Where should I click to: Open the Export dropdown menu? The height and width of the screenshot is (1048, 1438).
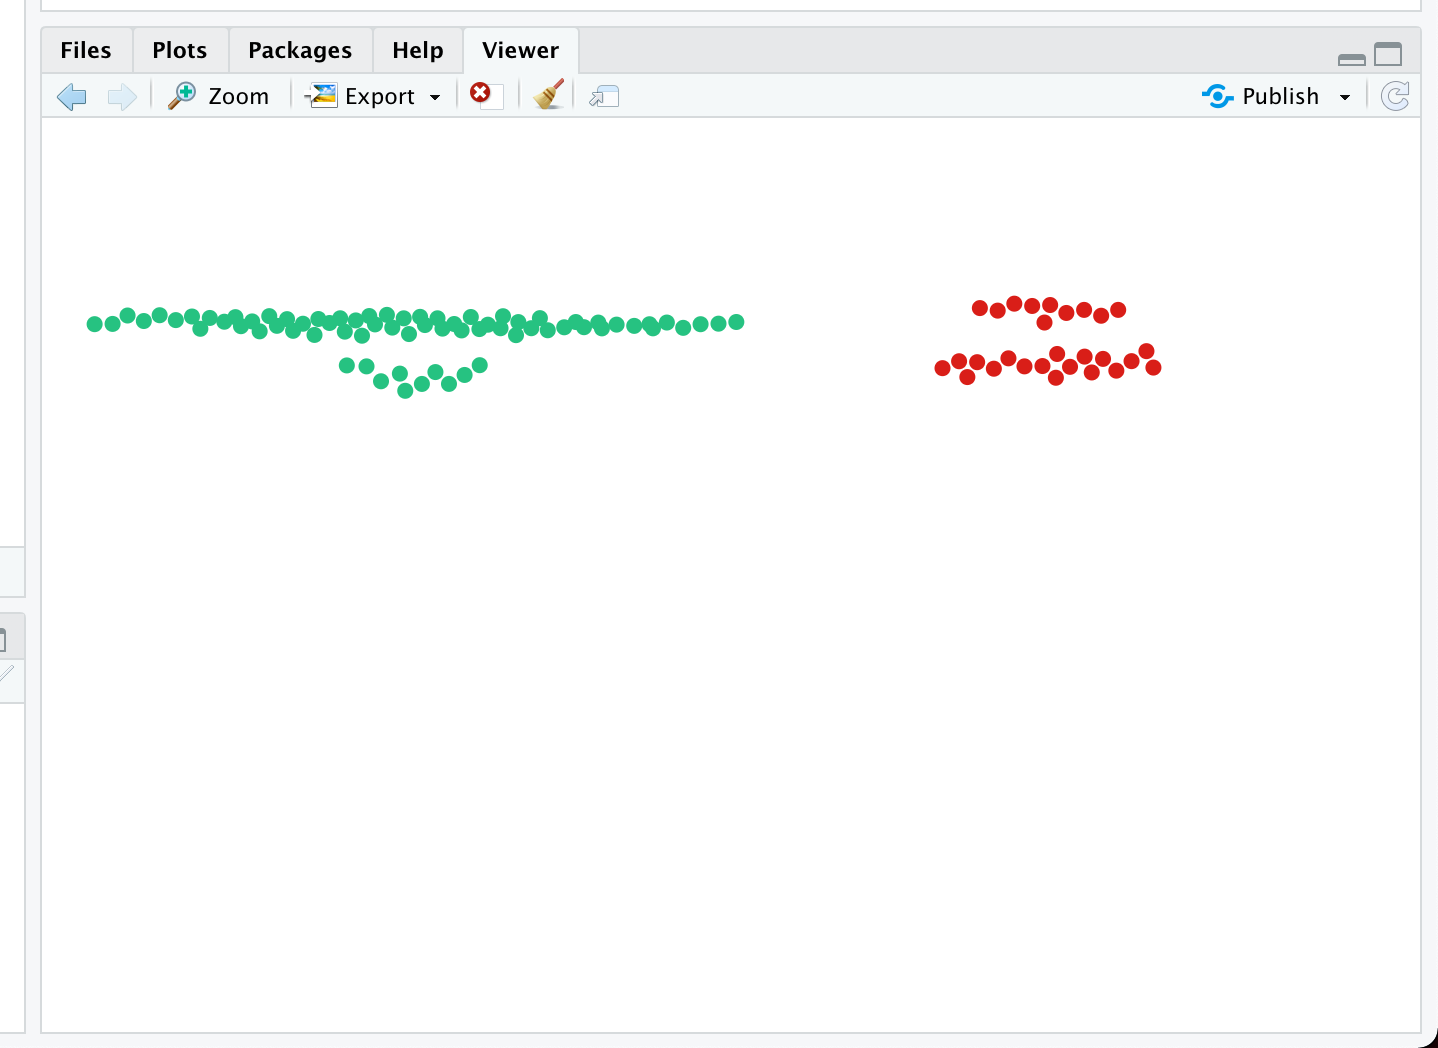pyautogui.click(x=435, y=97)
